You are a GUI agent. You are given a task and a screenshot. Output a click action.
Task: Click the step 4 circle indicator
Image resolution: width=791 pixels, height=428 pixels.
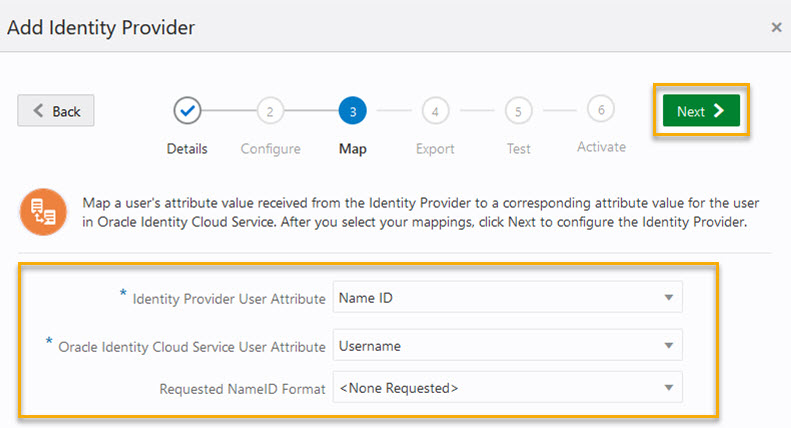[435, 110]
